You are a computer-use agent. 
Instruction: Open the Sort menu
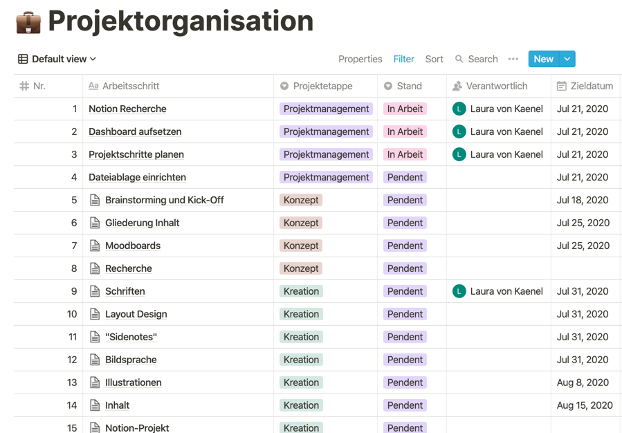[434, 59]
